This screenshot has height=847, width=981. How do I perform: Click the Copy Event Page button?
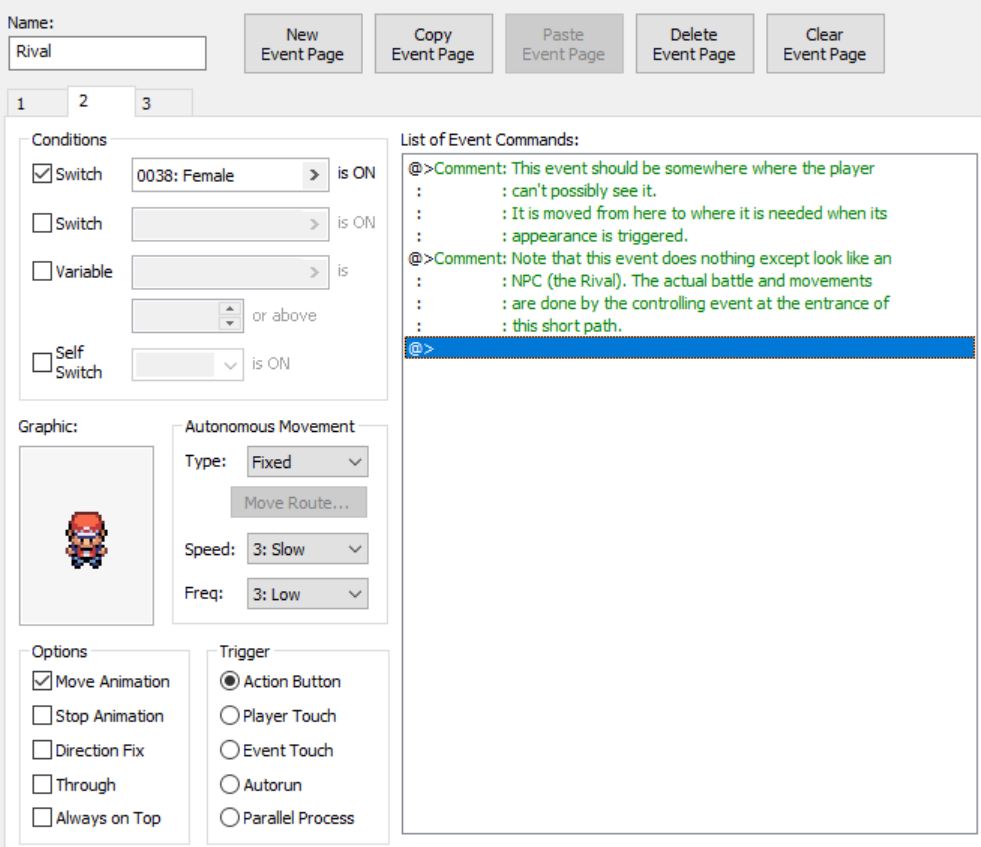pos(433,44)
